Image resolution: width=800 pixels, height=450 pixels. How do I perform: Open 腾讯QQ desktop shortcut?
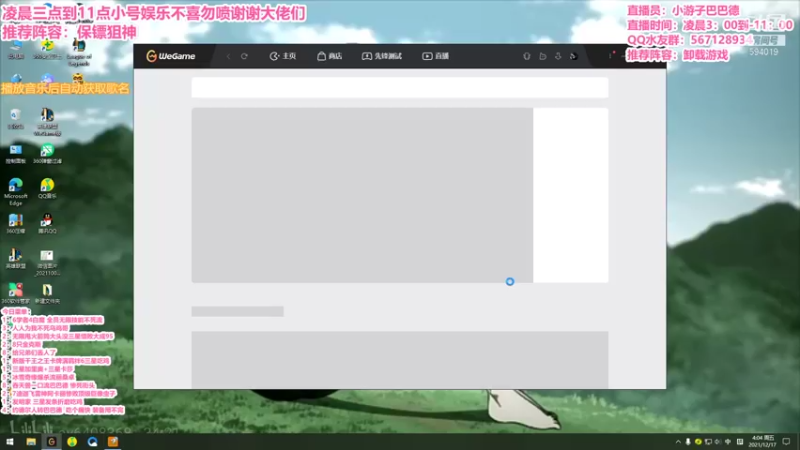(x=47, y=224)
